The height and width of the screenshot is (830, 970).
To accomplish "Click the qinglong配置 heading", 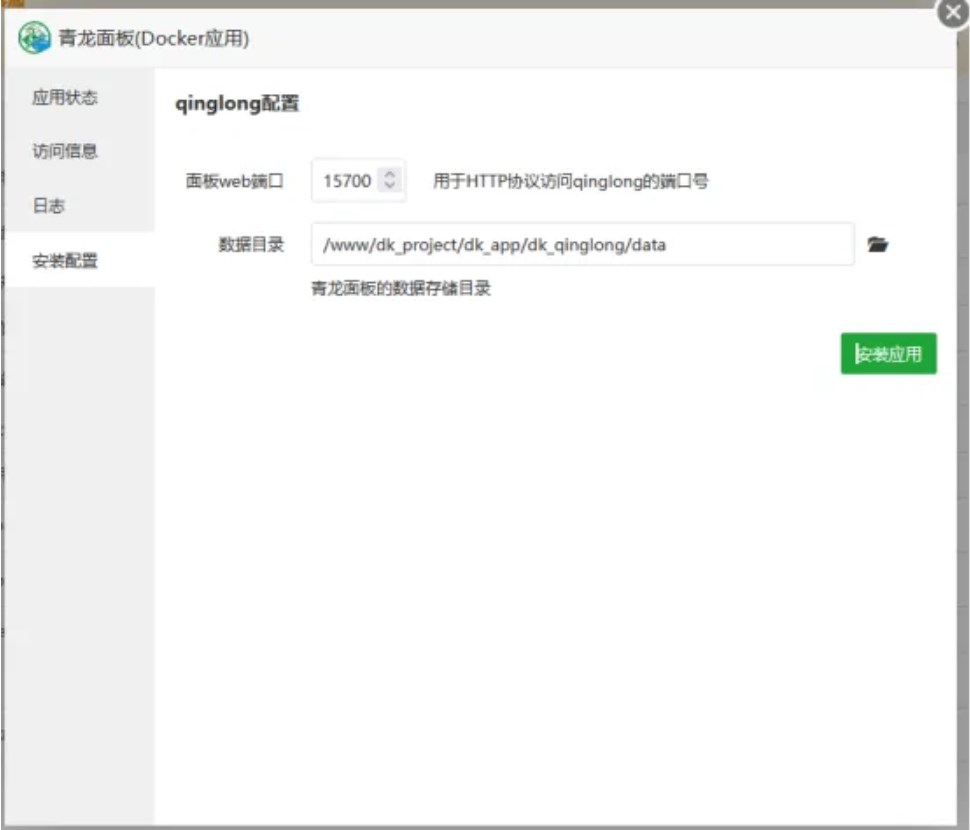I will point(237,104).
